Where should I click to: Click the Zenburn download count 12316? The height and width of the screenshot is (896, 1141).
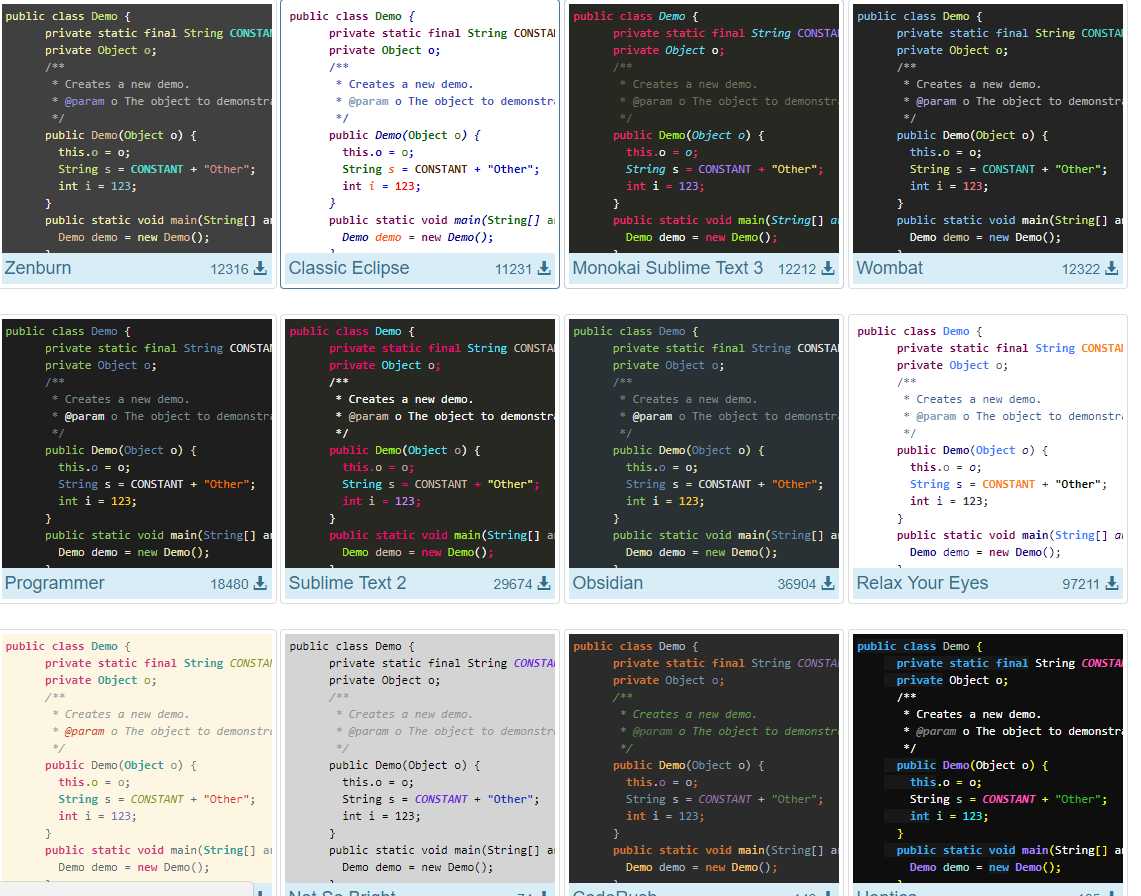[229, 269]
